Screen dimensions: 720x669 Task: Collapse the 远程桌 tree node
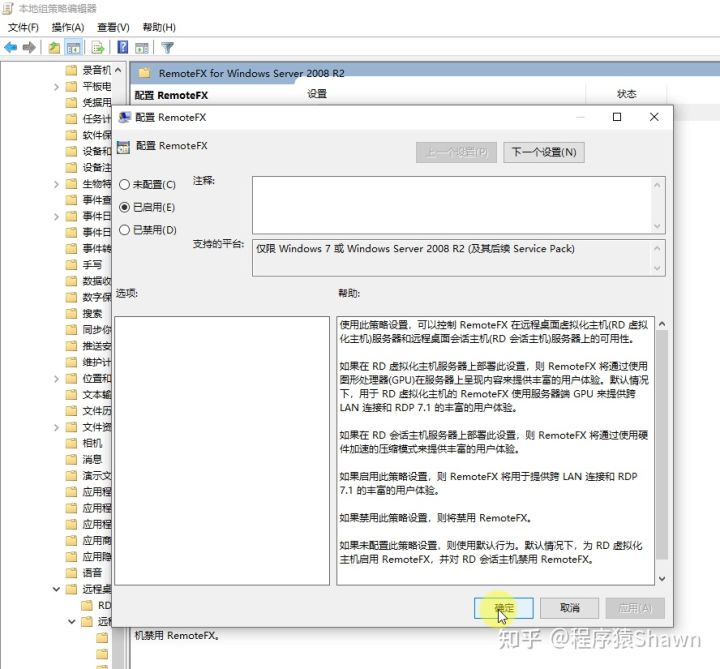[x=56, y=589]
